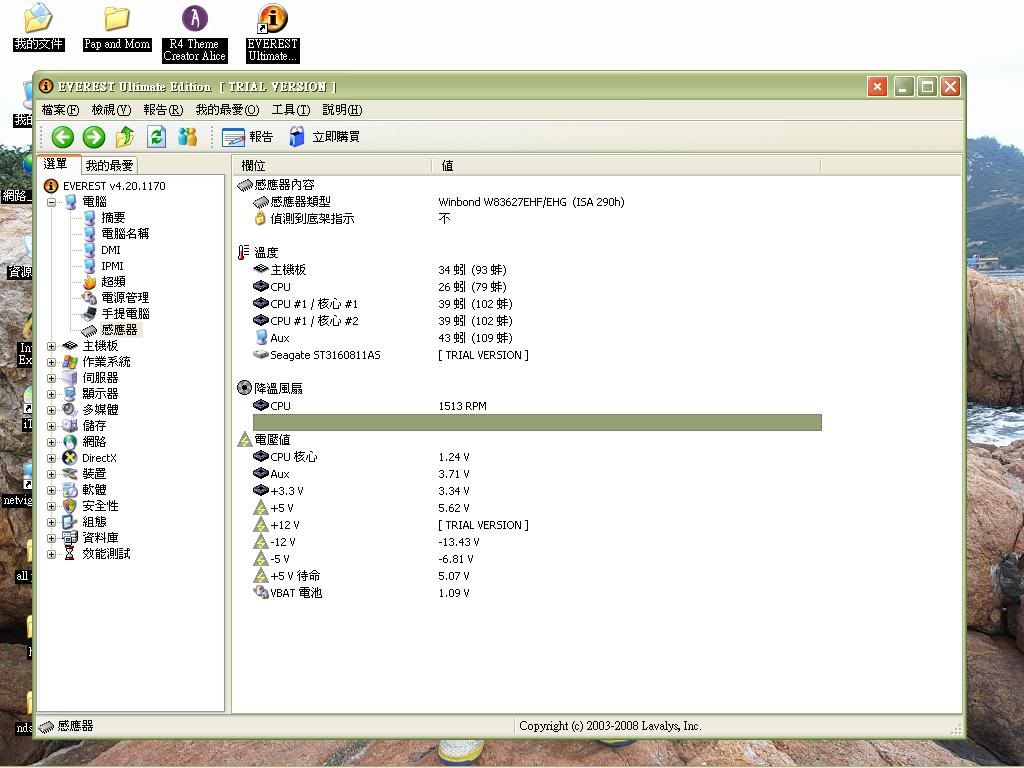Select 電腦名稱 tree item
Screen dimensions: 1024x768
[125, 234]
